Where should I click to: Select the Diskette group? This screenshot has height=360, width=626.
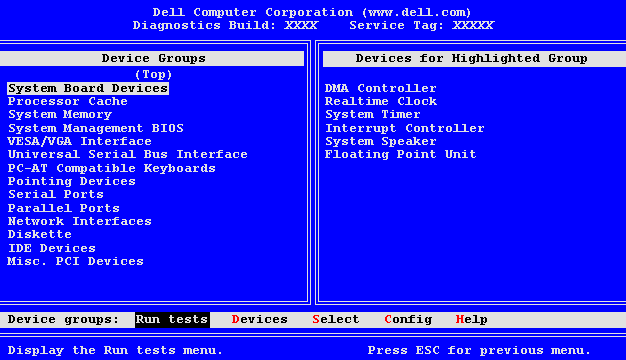pyautogui.click(x=40, y=234)
